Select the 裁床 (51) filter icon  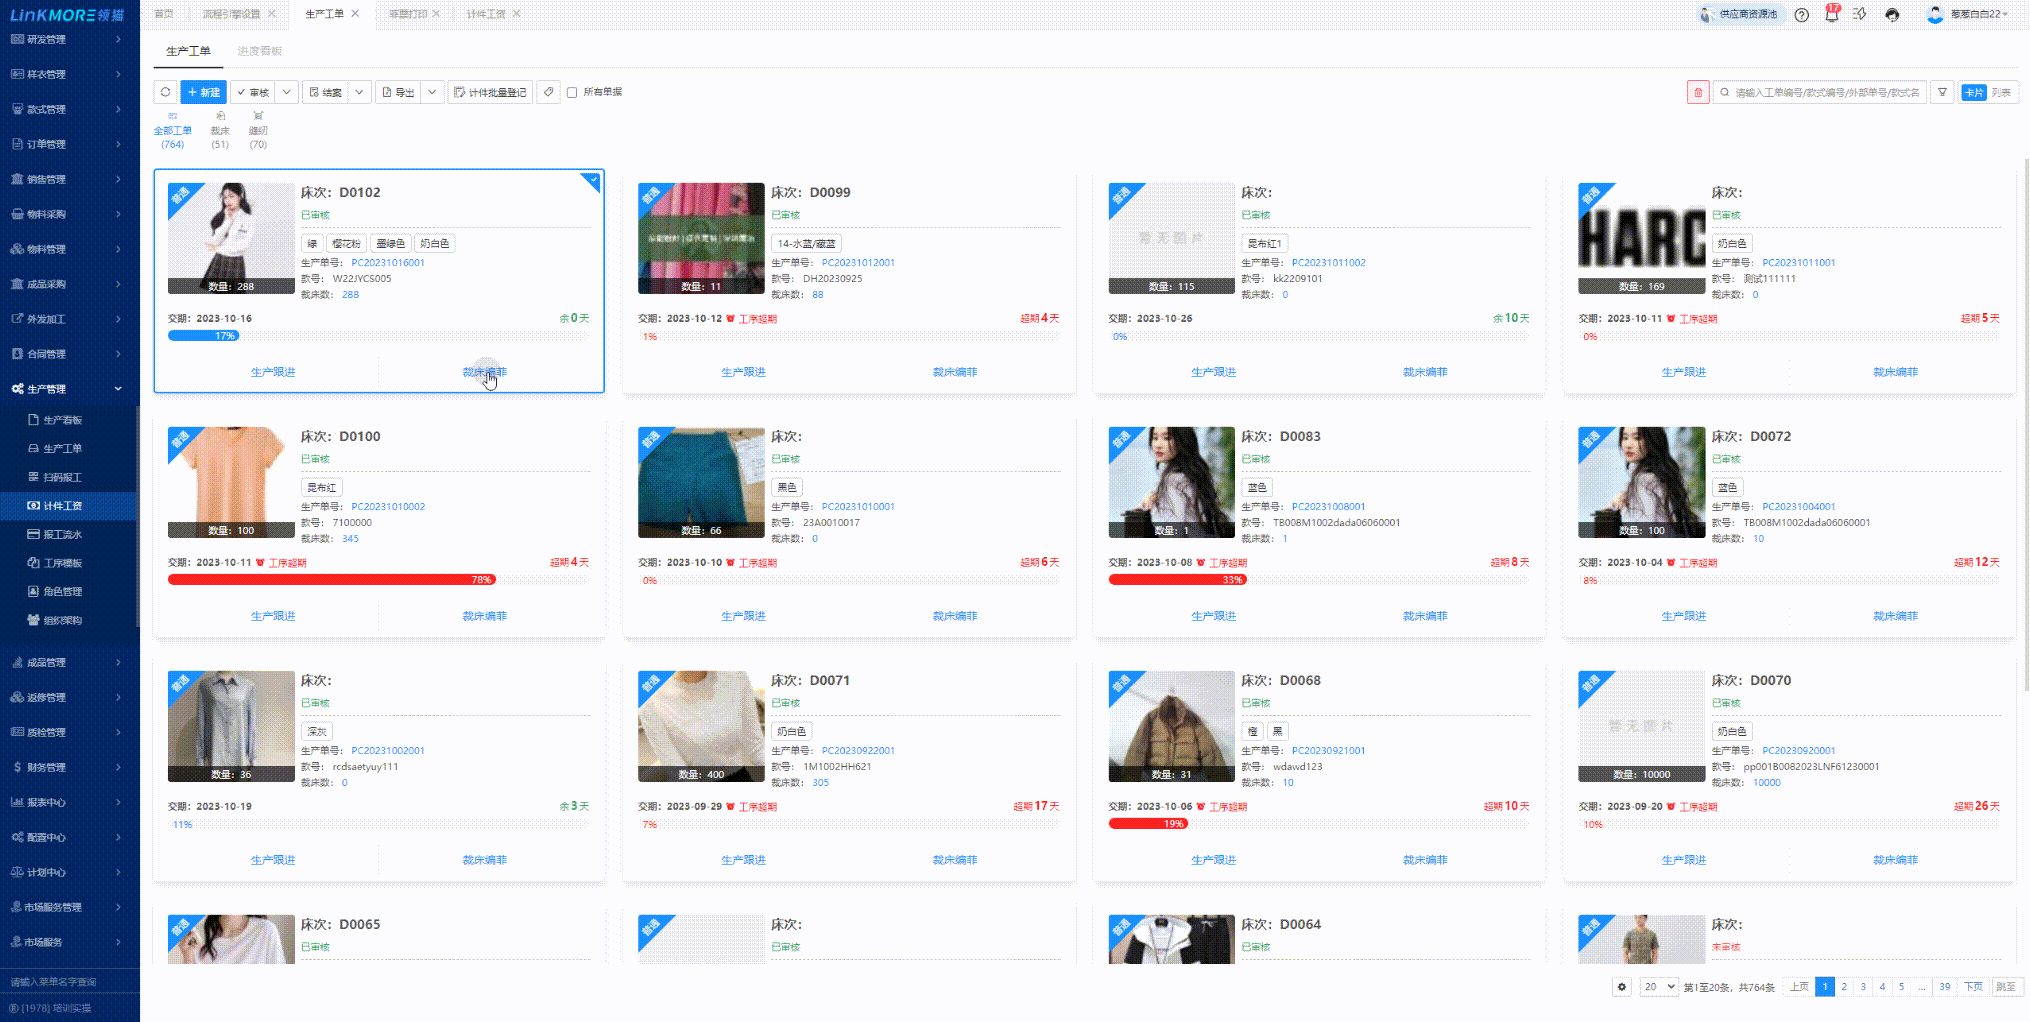220,116
